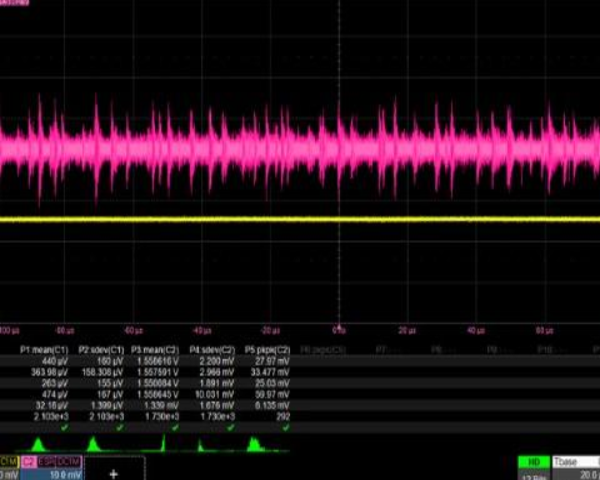600x480 pixels.
Task: Click the pink C2 channel badge
Action: [28, 461]
